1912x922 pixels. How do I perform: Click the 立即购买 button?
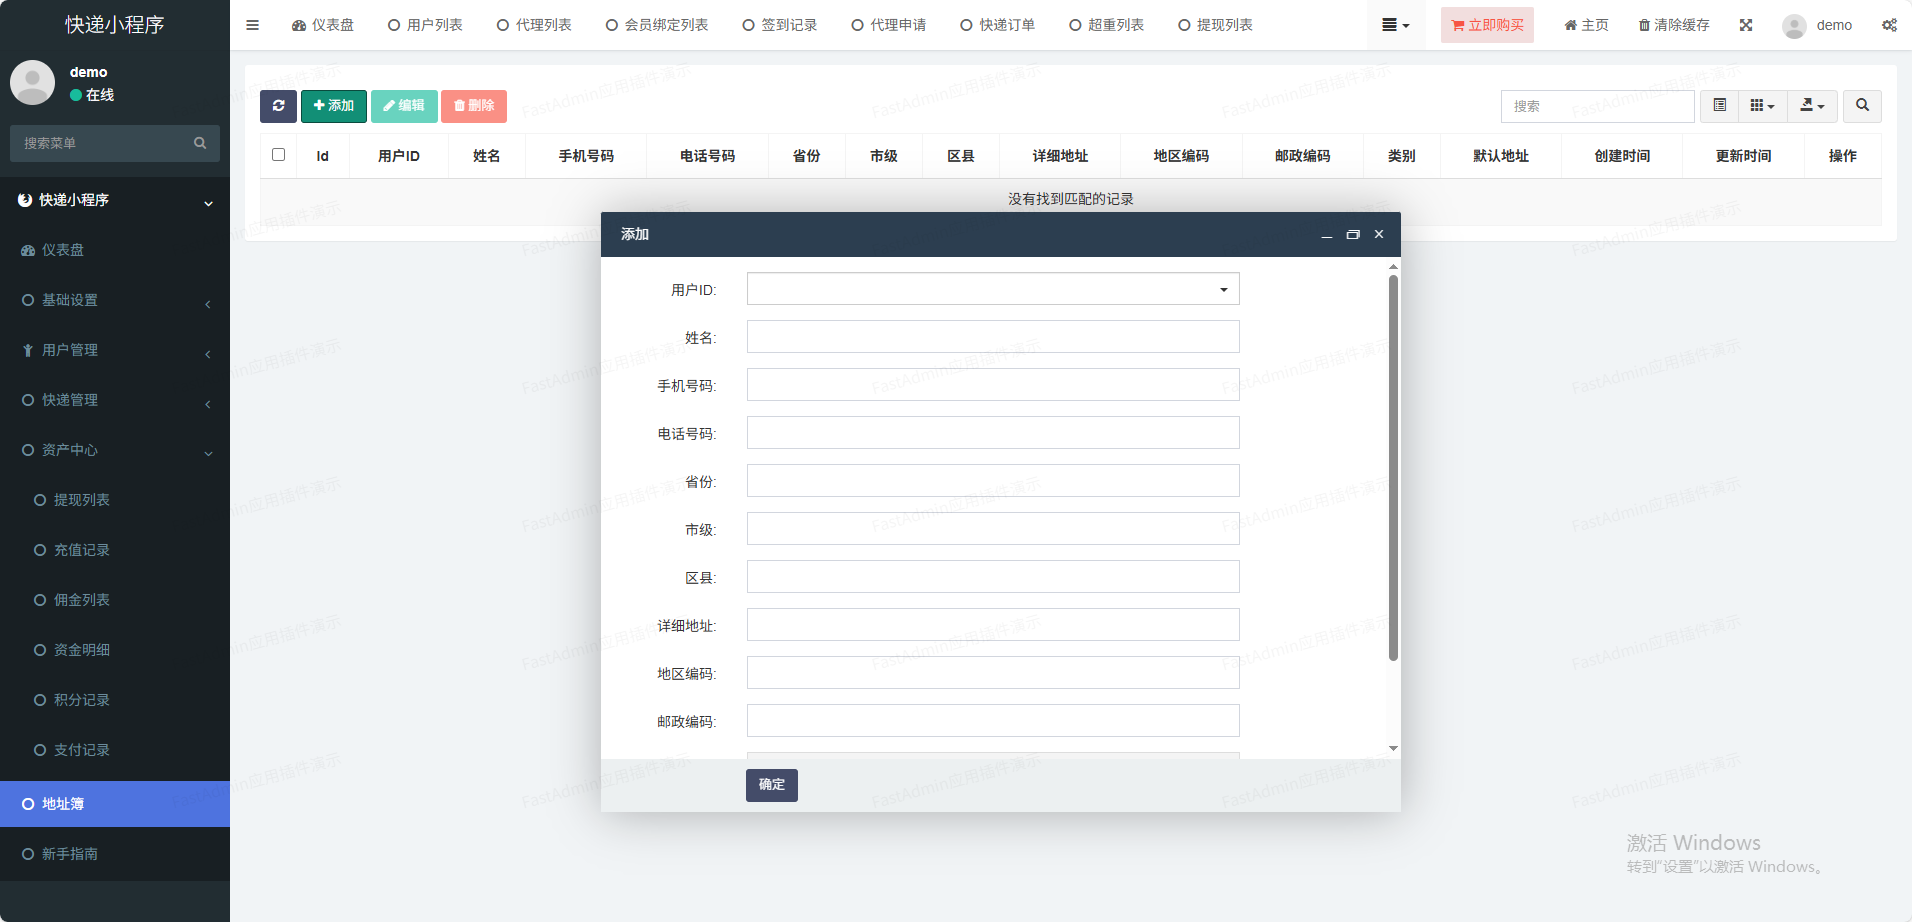1487,25
